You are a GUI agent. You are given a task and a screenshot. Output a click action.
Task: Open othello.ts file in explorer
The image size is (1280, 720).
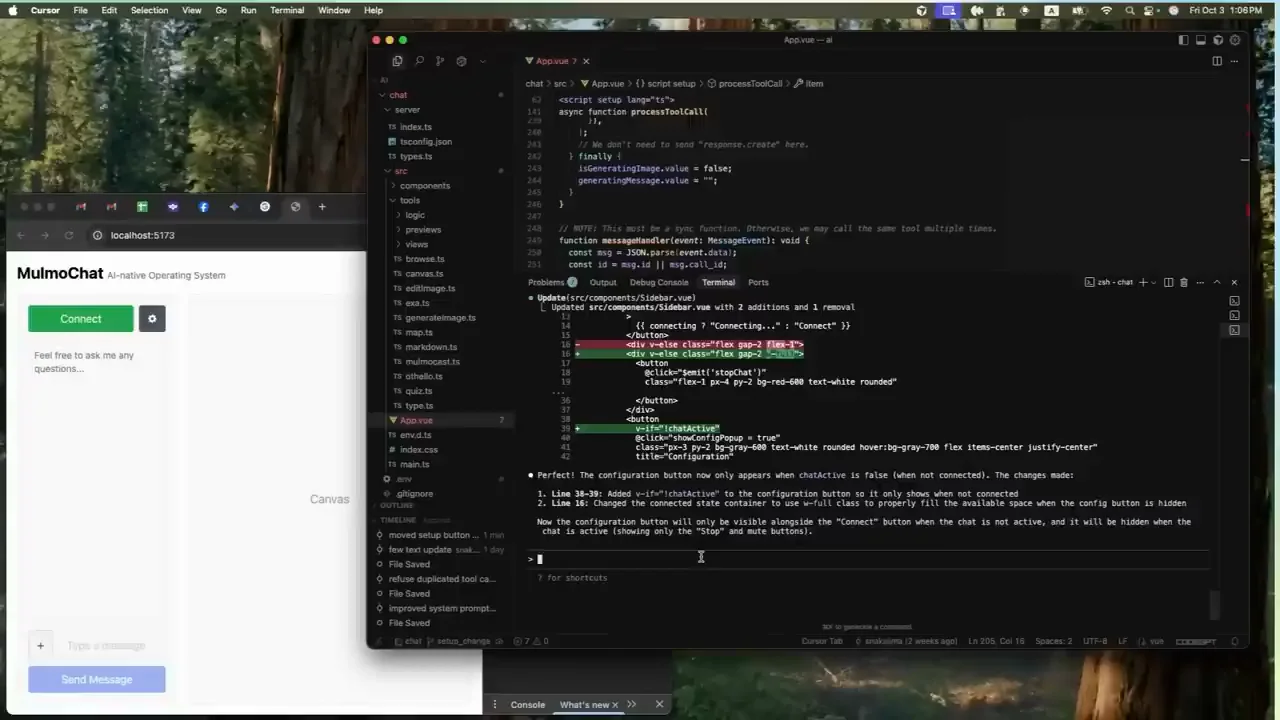click(x=424, y=377)
